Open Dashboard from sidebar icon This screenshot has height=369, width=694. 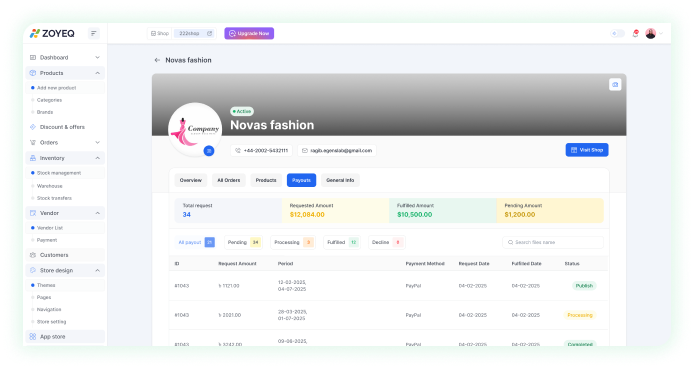point(33,58)
